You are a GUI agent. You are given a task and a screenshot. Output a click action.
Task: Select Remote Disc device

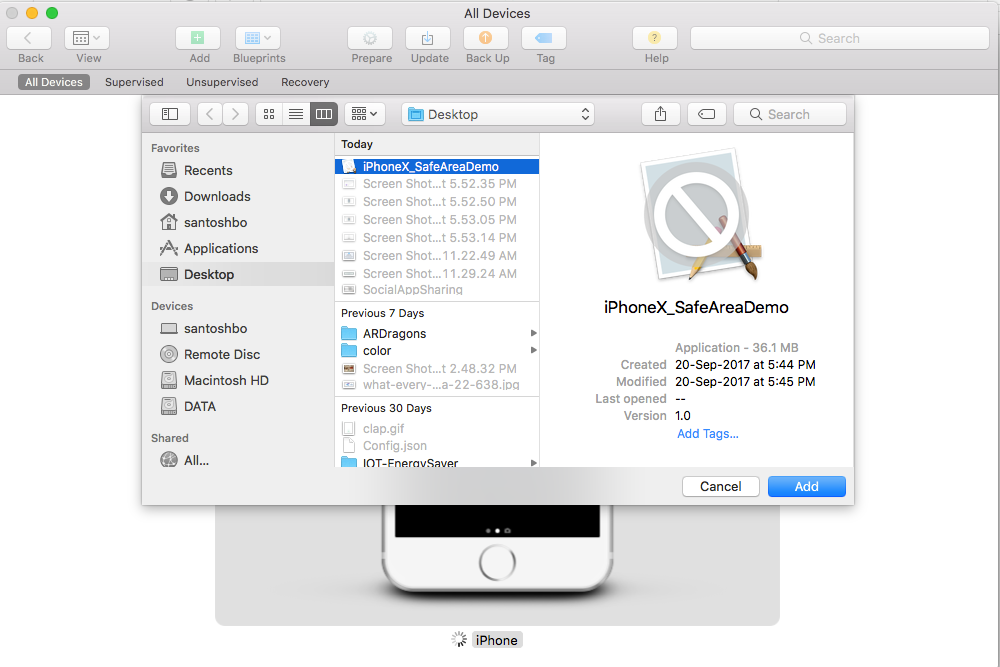click(x=239, y=355)
